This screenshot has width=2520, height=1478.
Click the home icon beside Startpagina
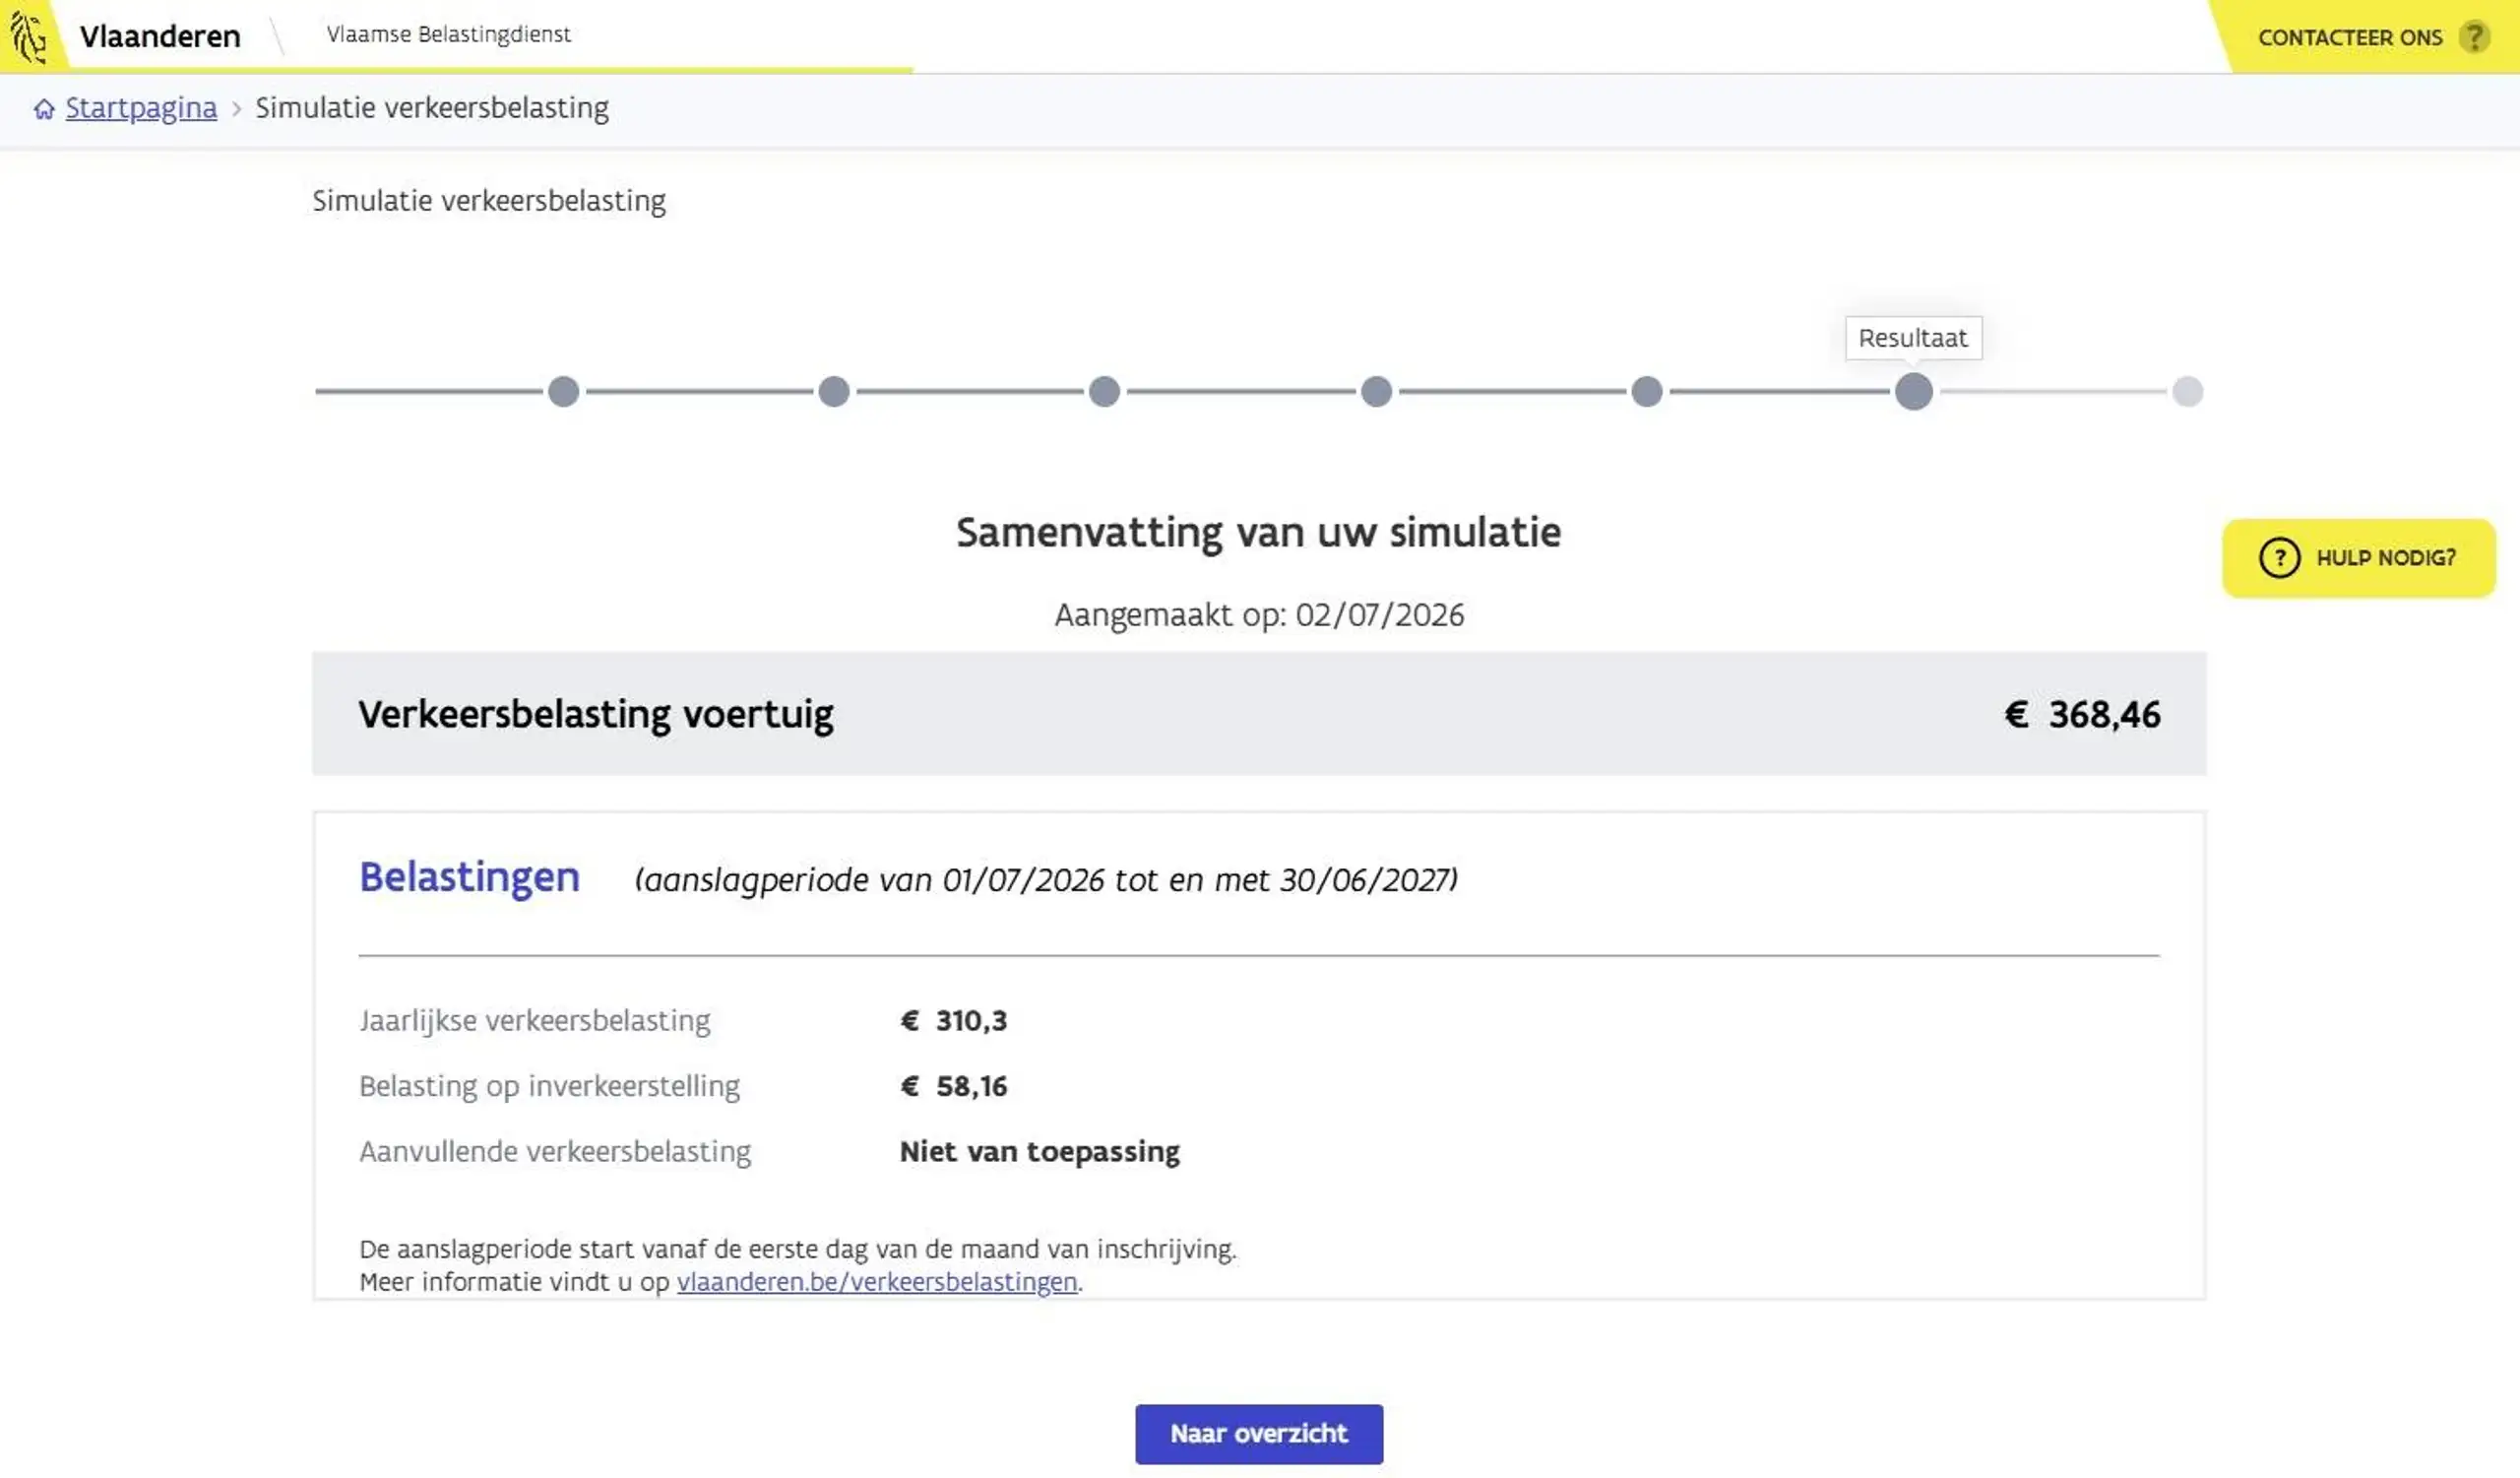tap(44, 109)
